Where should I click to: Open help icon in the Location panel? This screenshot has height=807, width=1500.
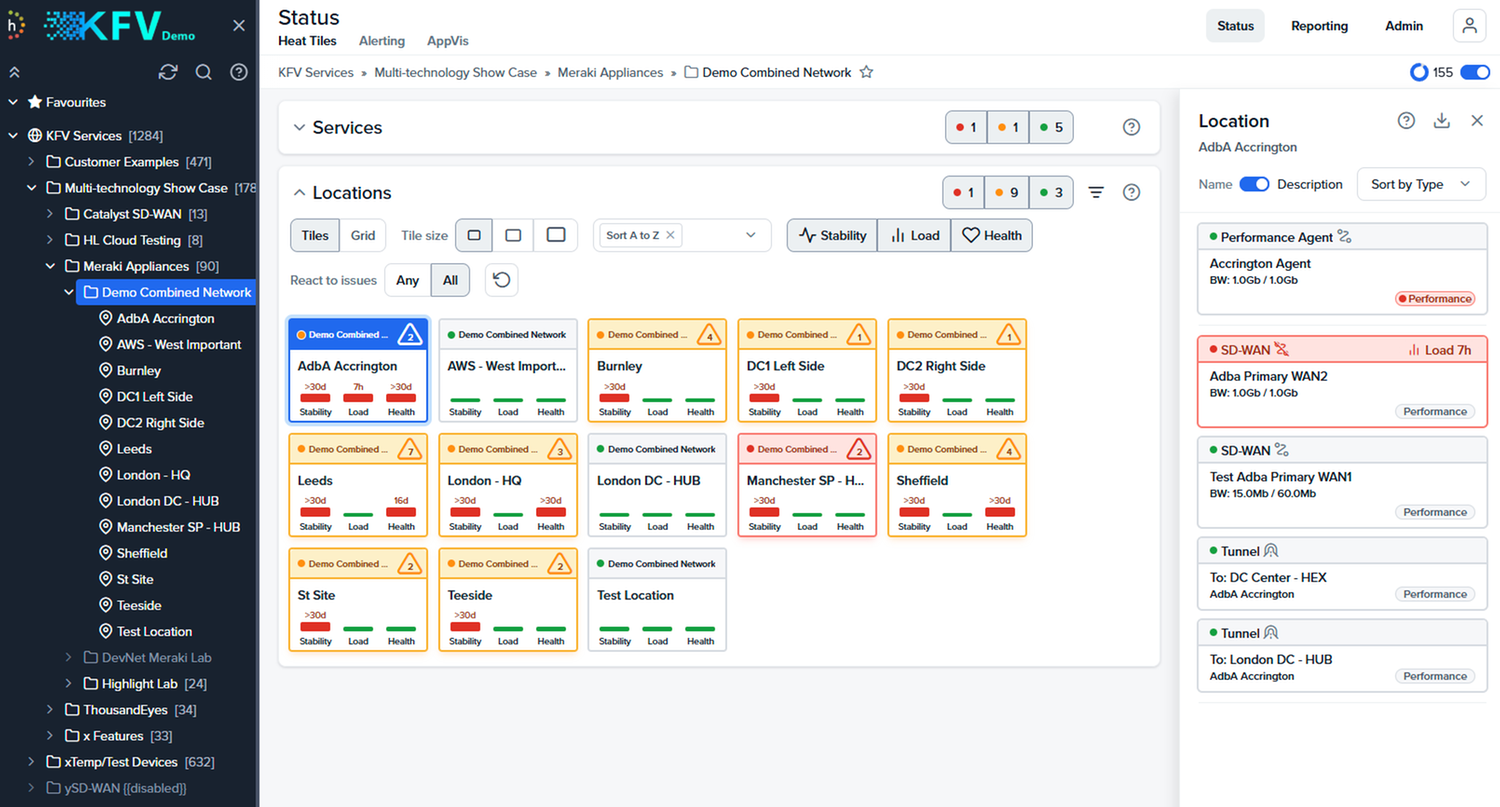[x=1406, y=120]
